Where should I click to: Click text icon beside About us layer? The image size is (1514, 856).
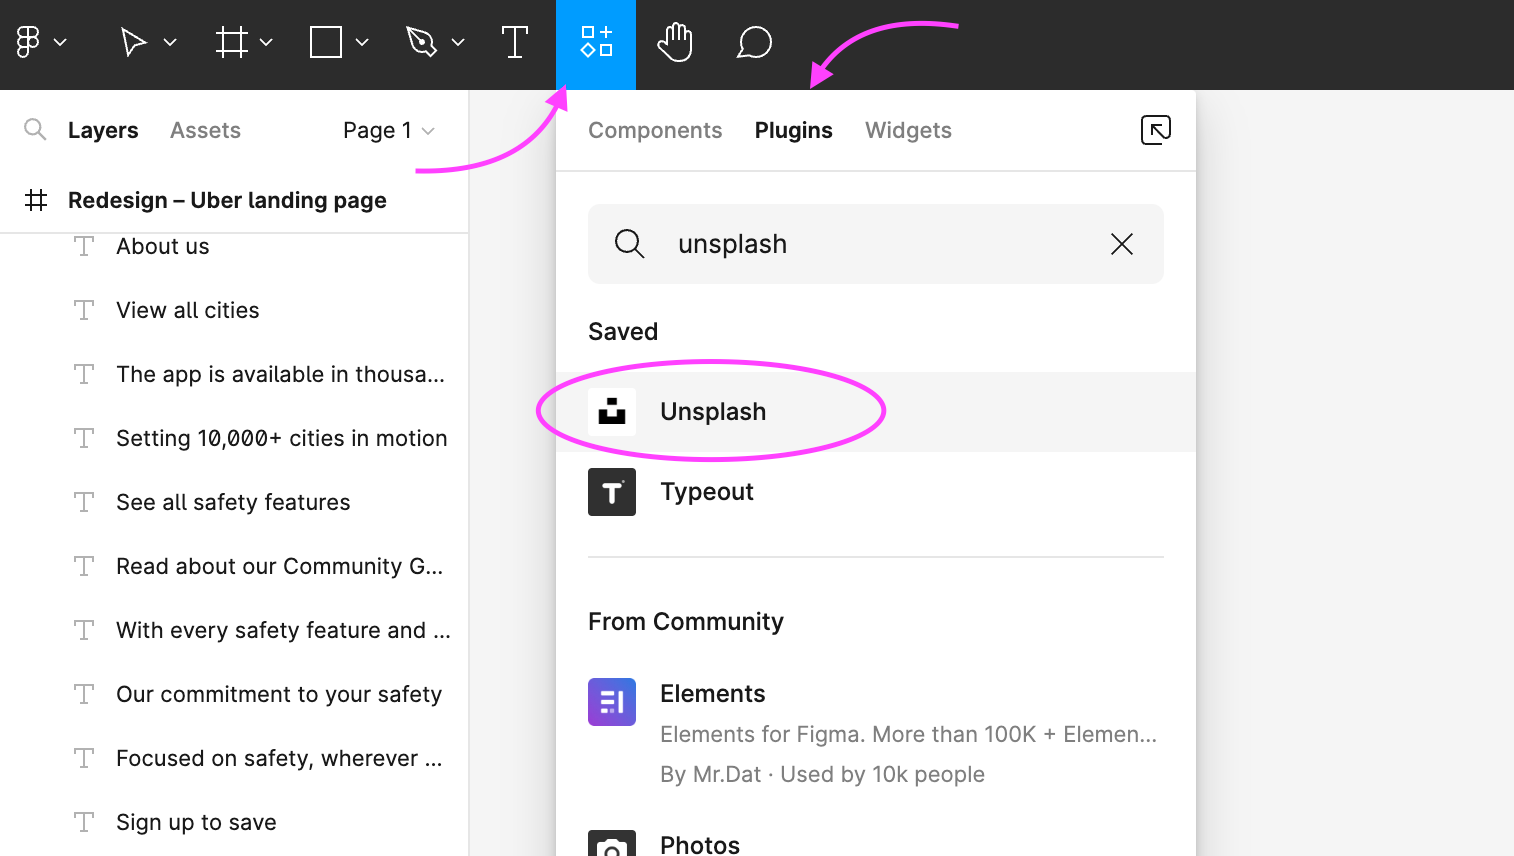click(x=84, y=246)
